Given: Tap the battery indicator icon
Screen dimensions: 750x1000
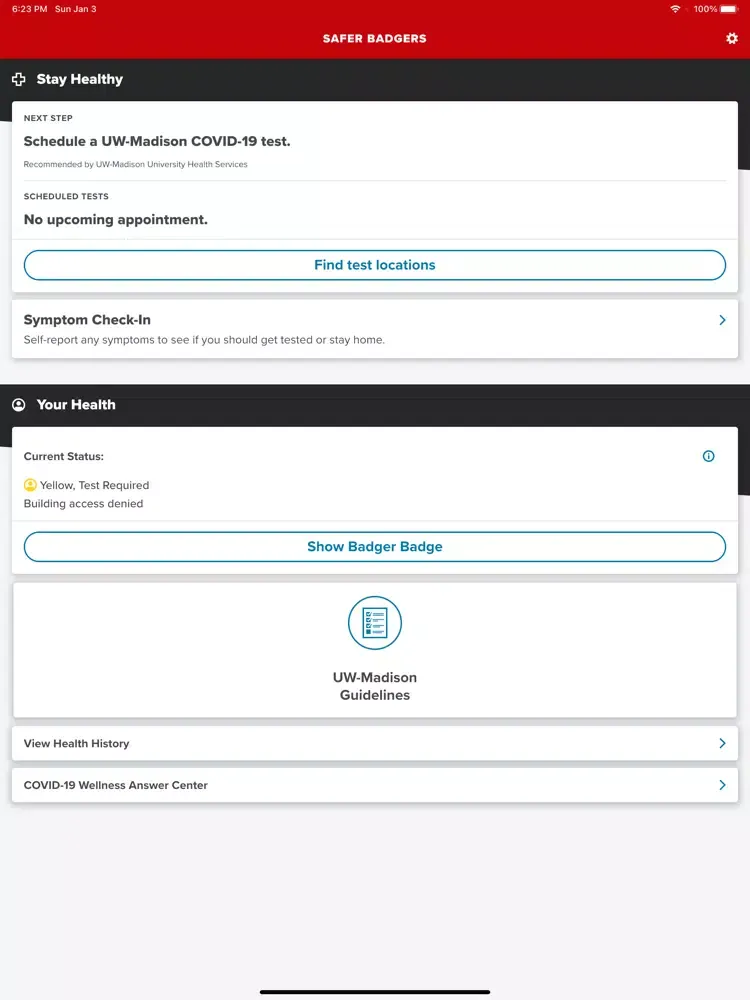Looking at the screenshot, I should pos(730,9).
